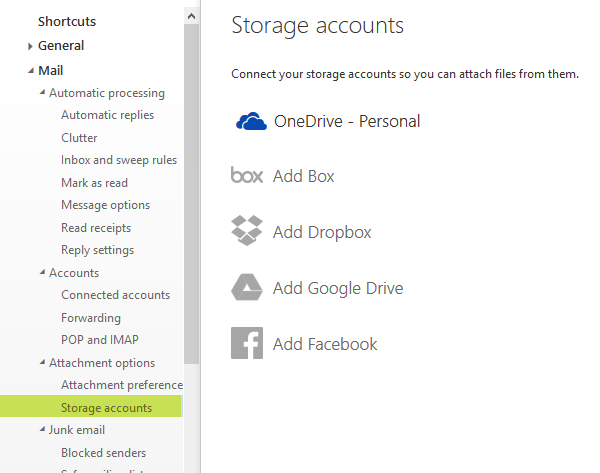The image size is (600, 473).
Task: Click the Google Drive triangle icon
Action: pyautogui.click(x=247, y=287)
